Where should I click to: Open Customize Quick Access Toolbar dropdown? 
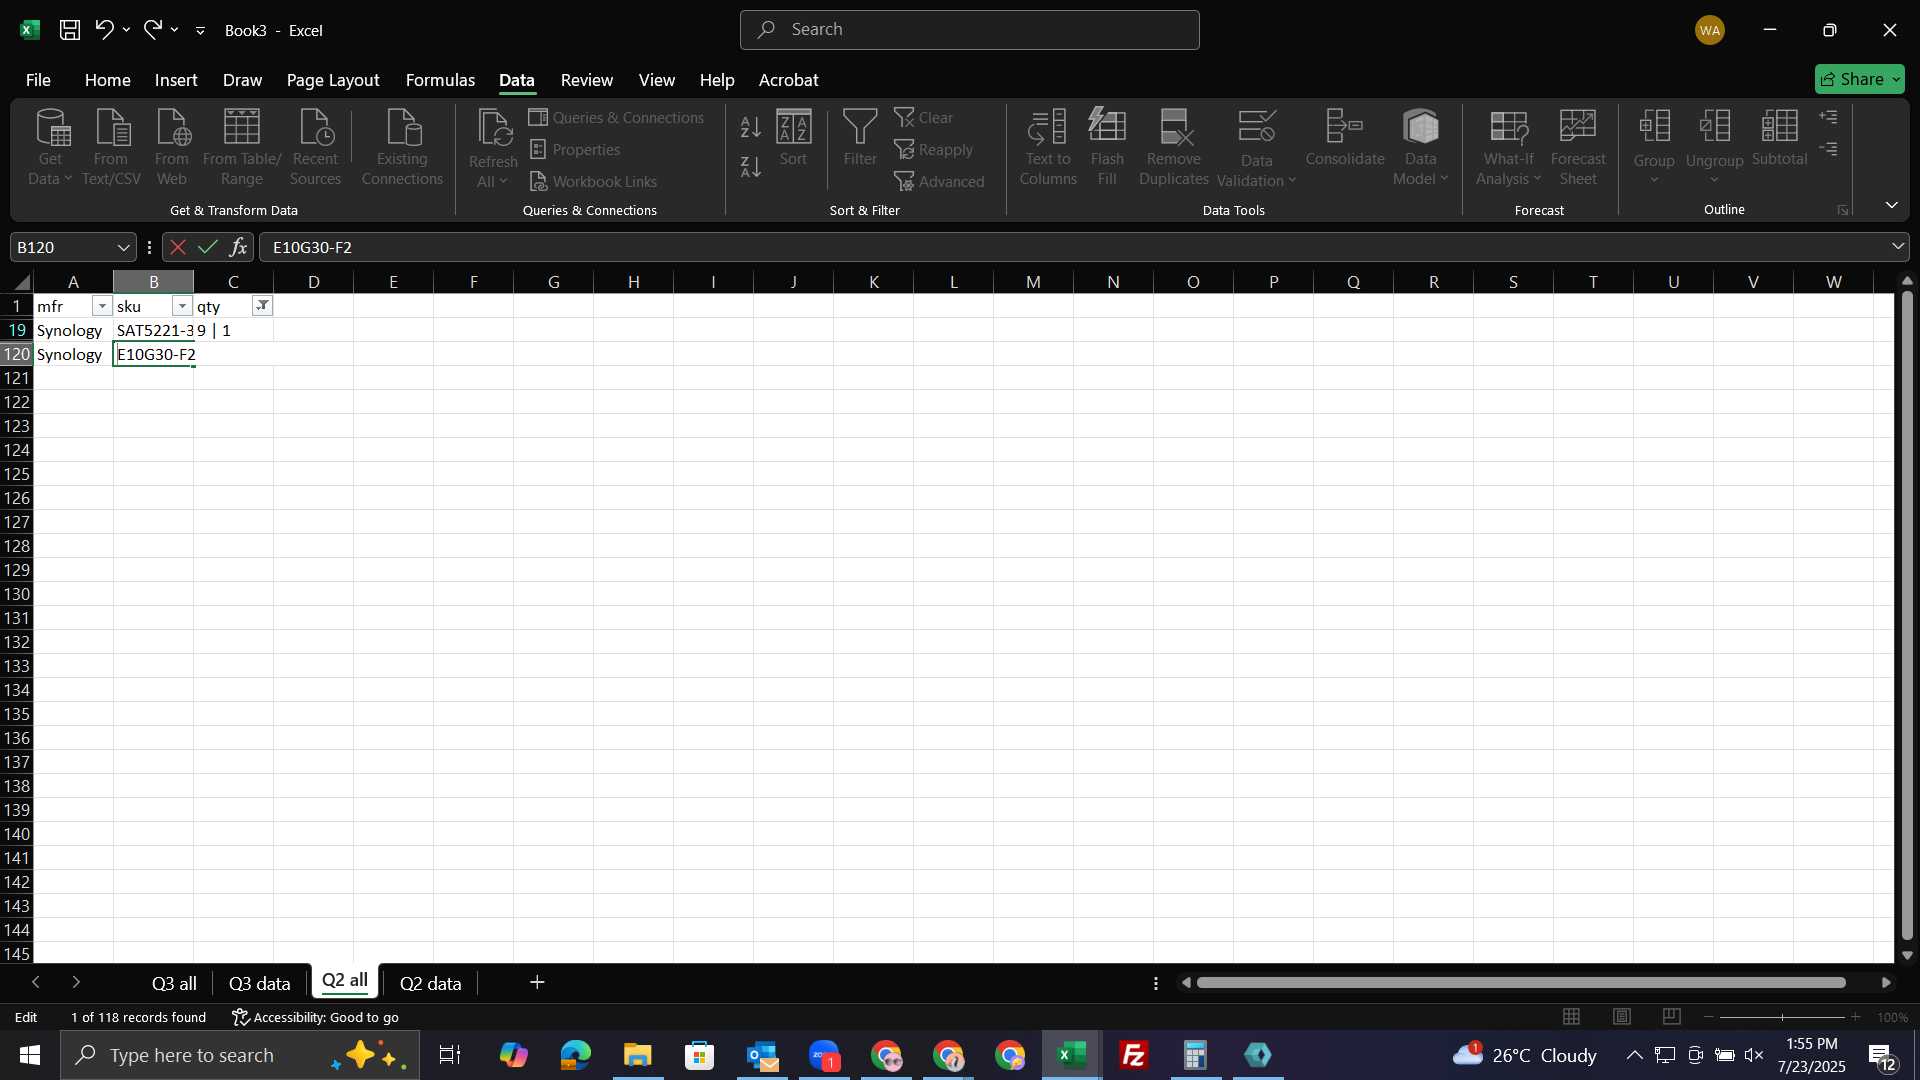pyautogui.click(x=200, y=31)
